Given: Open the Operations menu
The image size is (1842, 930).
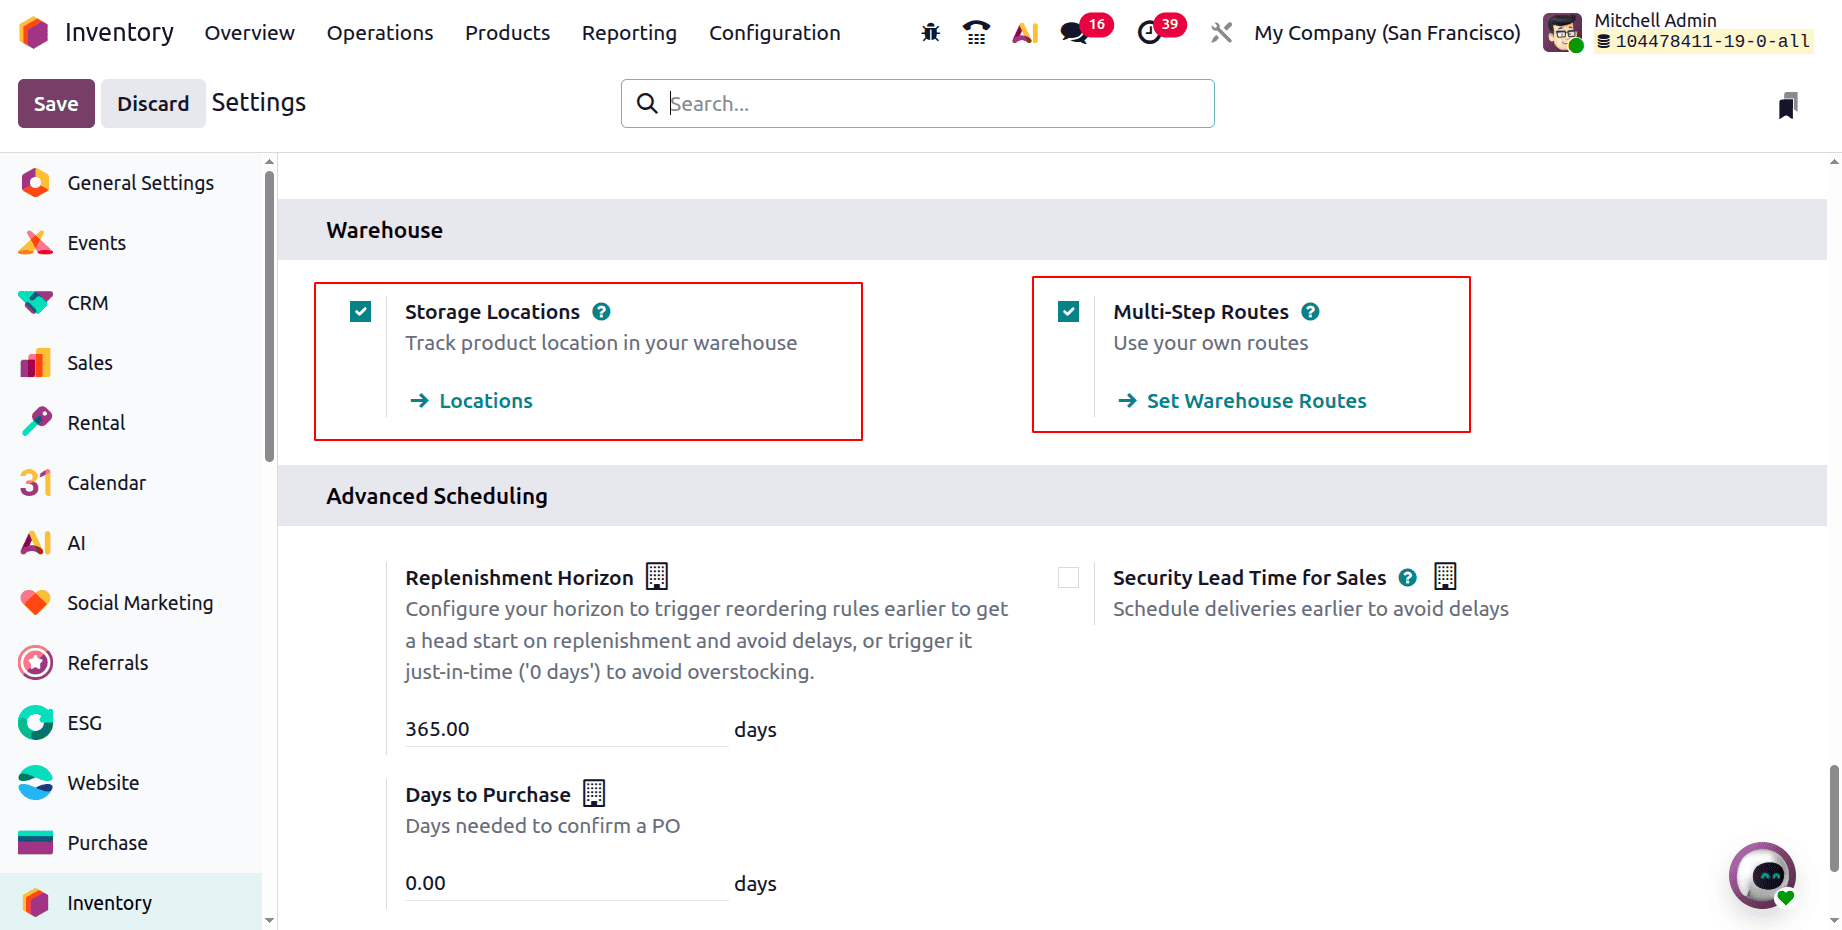Looking at the screenshot, I should click(379, 32).
